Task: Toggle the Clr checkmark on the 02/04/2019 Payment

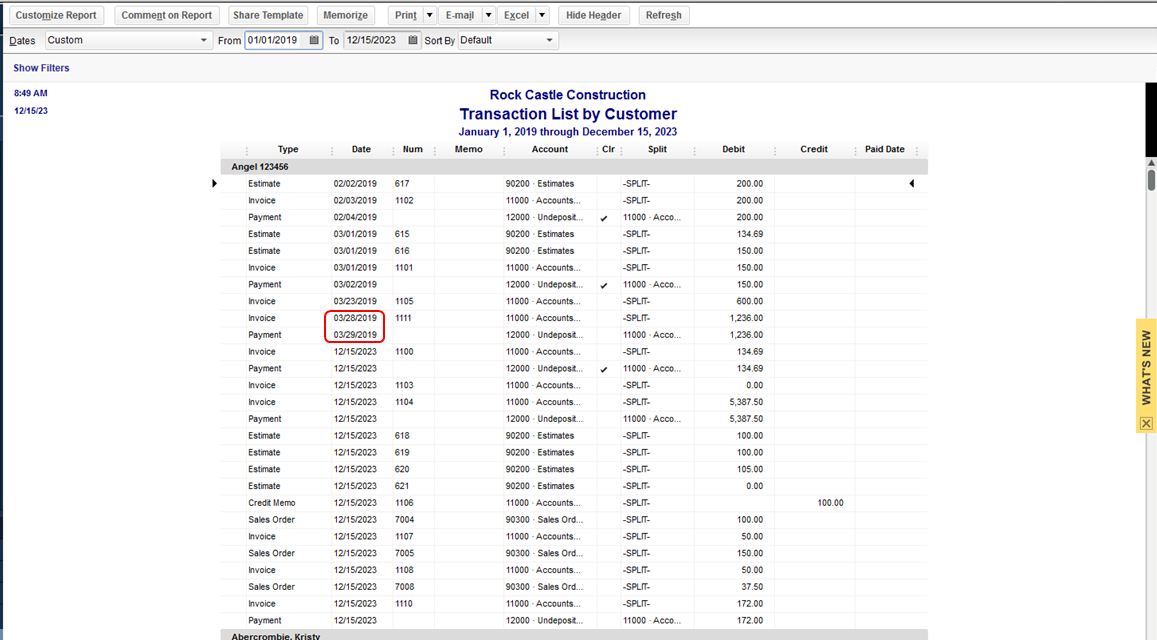Action: point(603,217)
